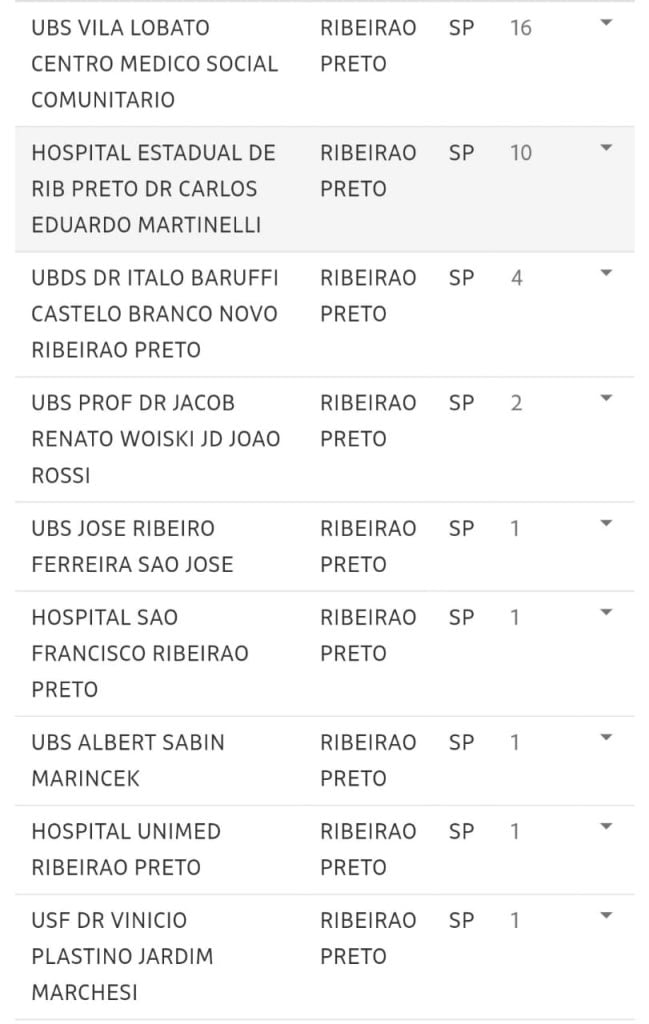Select UBS Albert Sabin Marincek name
The width and height of the screenshot is (649, 1024).
128,760
